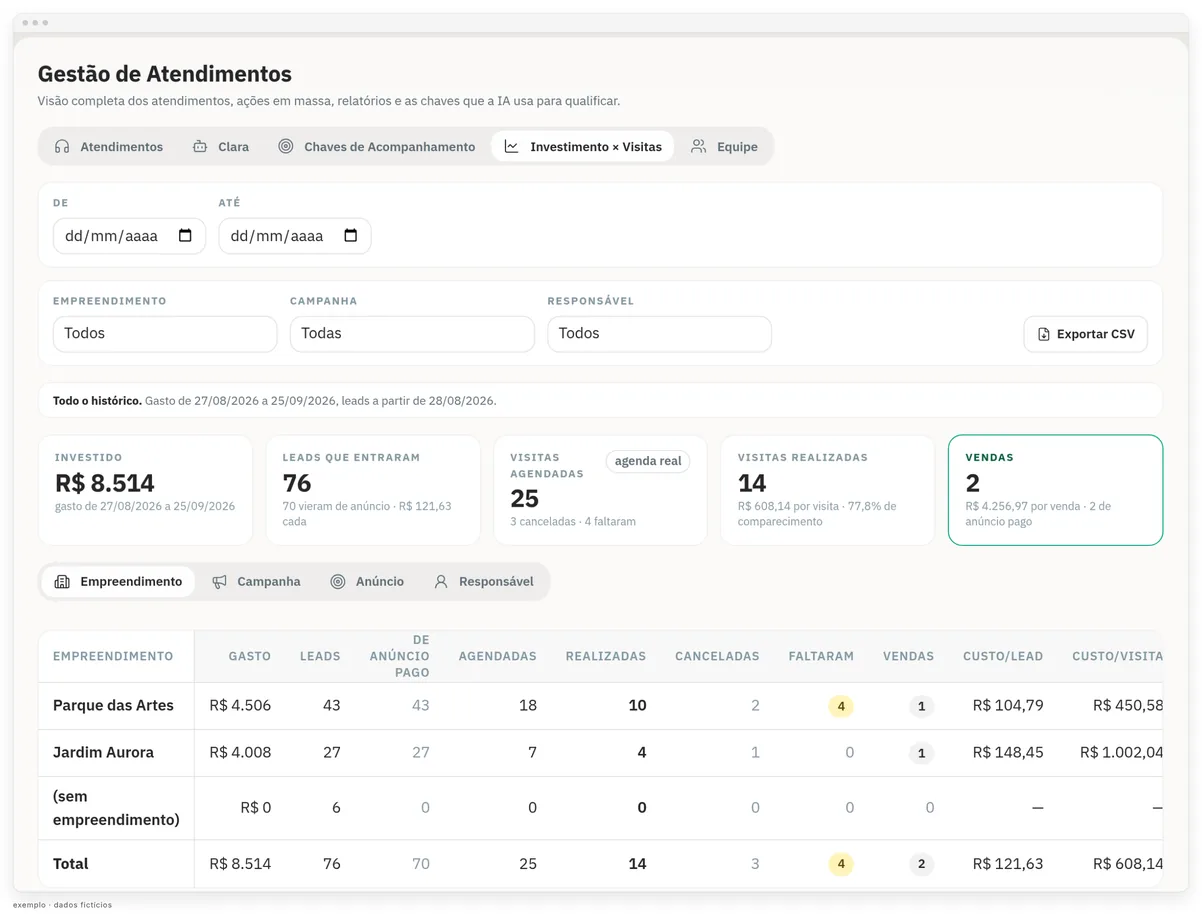Viewport: 1202px width, 924px height.
Task: Click the Custo/Lead column header
Action: coord(1003,657)
